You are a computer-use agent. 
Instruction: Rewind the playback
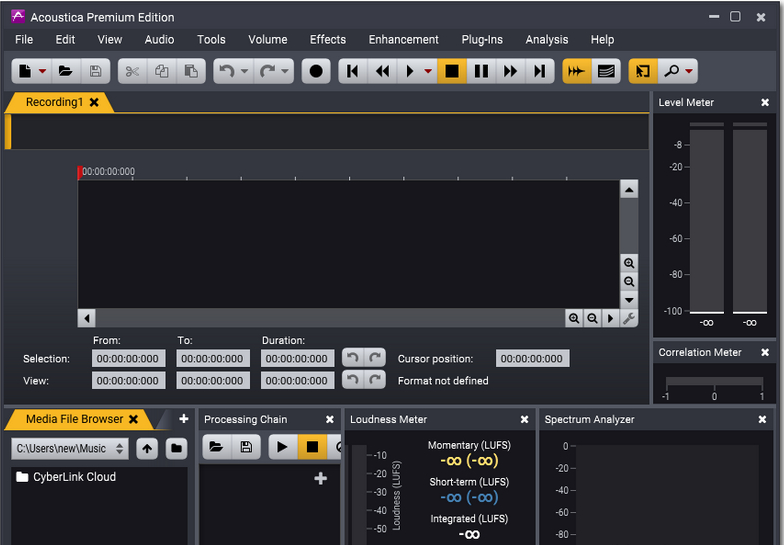pos(382,72)
